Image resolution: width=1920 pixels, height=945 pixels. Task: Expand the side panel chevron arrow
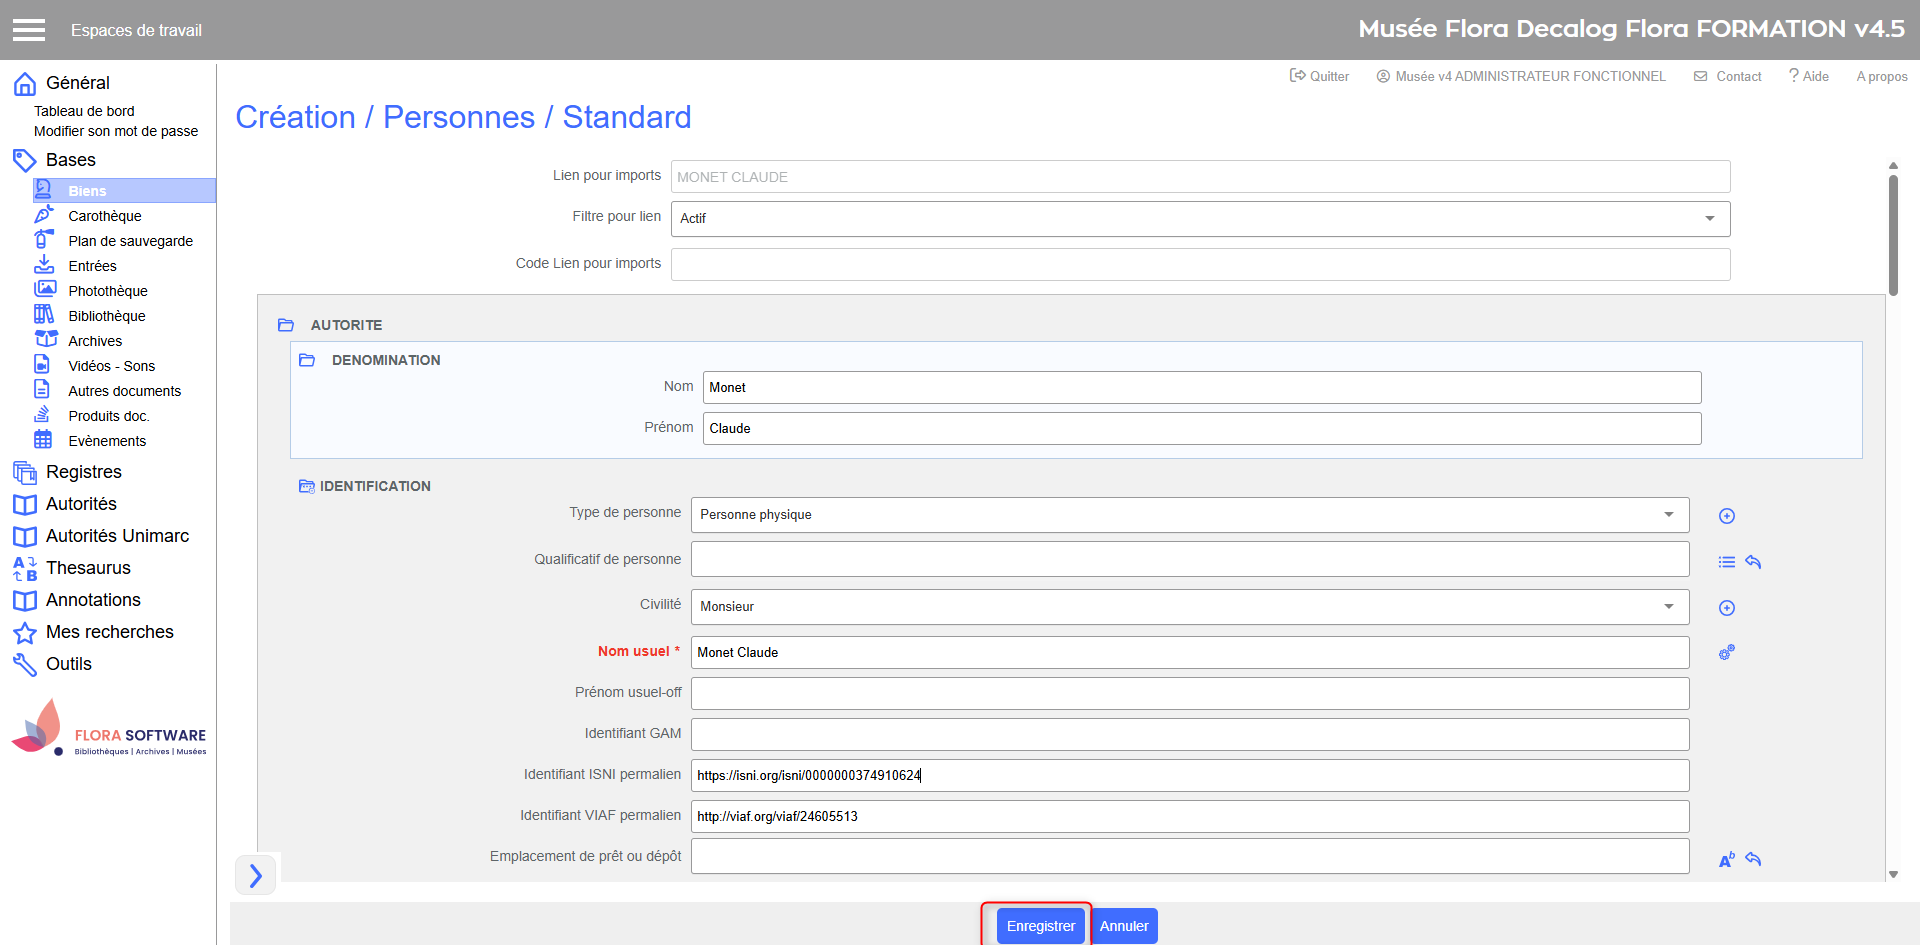[256, 875]
